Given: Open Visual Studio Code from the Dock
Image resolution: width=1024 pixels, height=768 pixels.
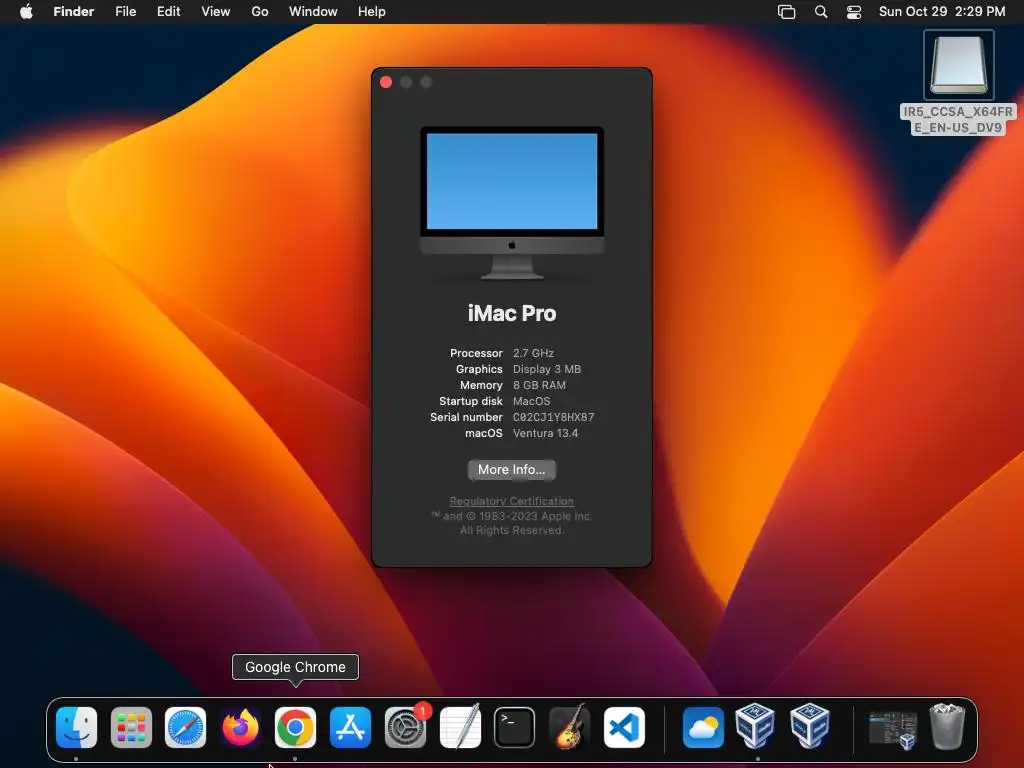Looking at the screenshot, I should (x=624, y=727).
